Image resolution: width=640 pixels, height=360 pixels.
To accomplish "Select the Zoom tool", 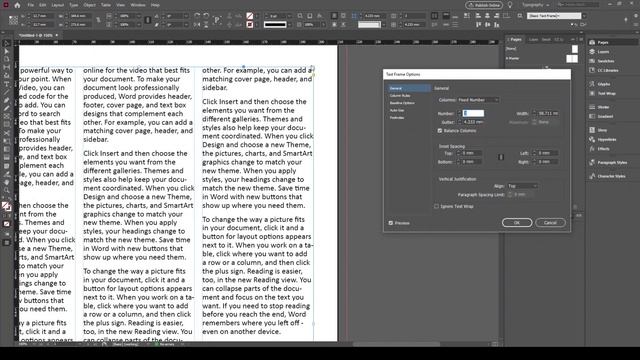I will click(x=7, y=190).
